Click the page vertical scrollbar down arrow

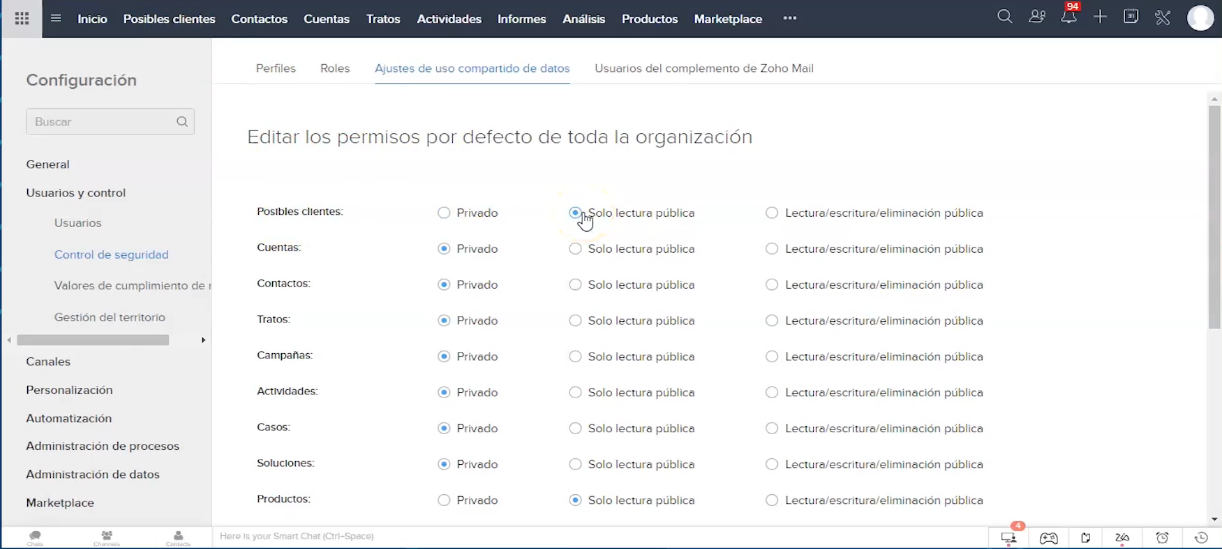tap(1215, 519)
